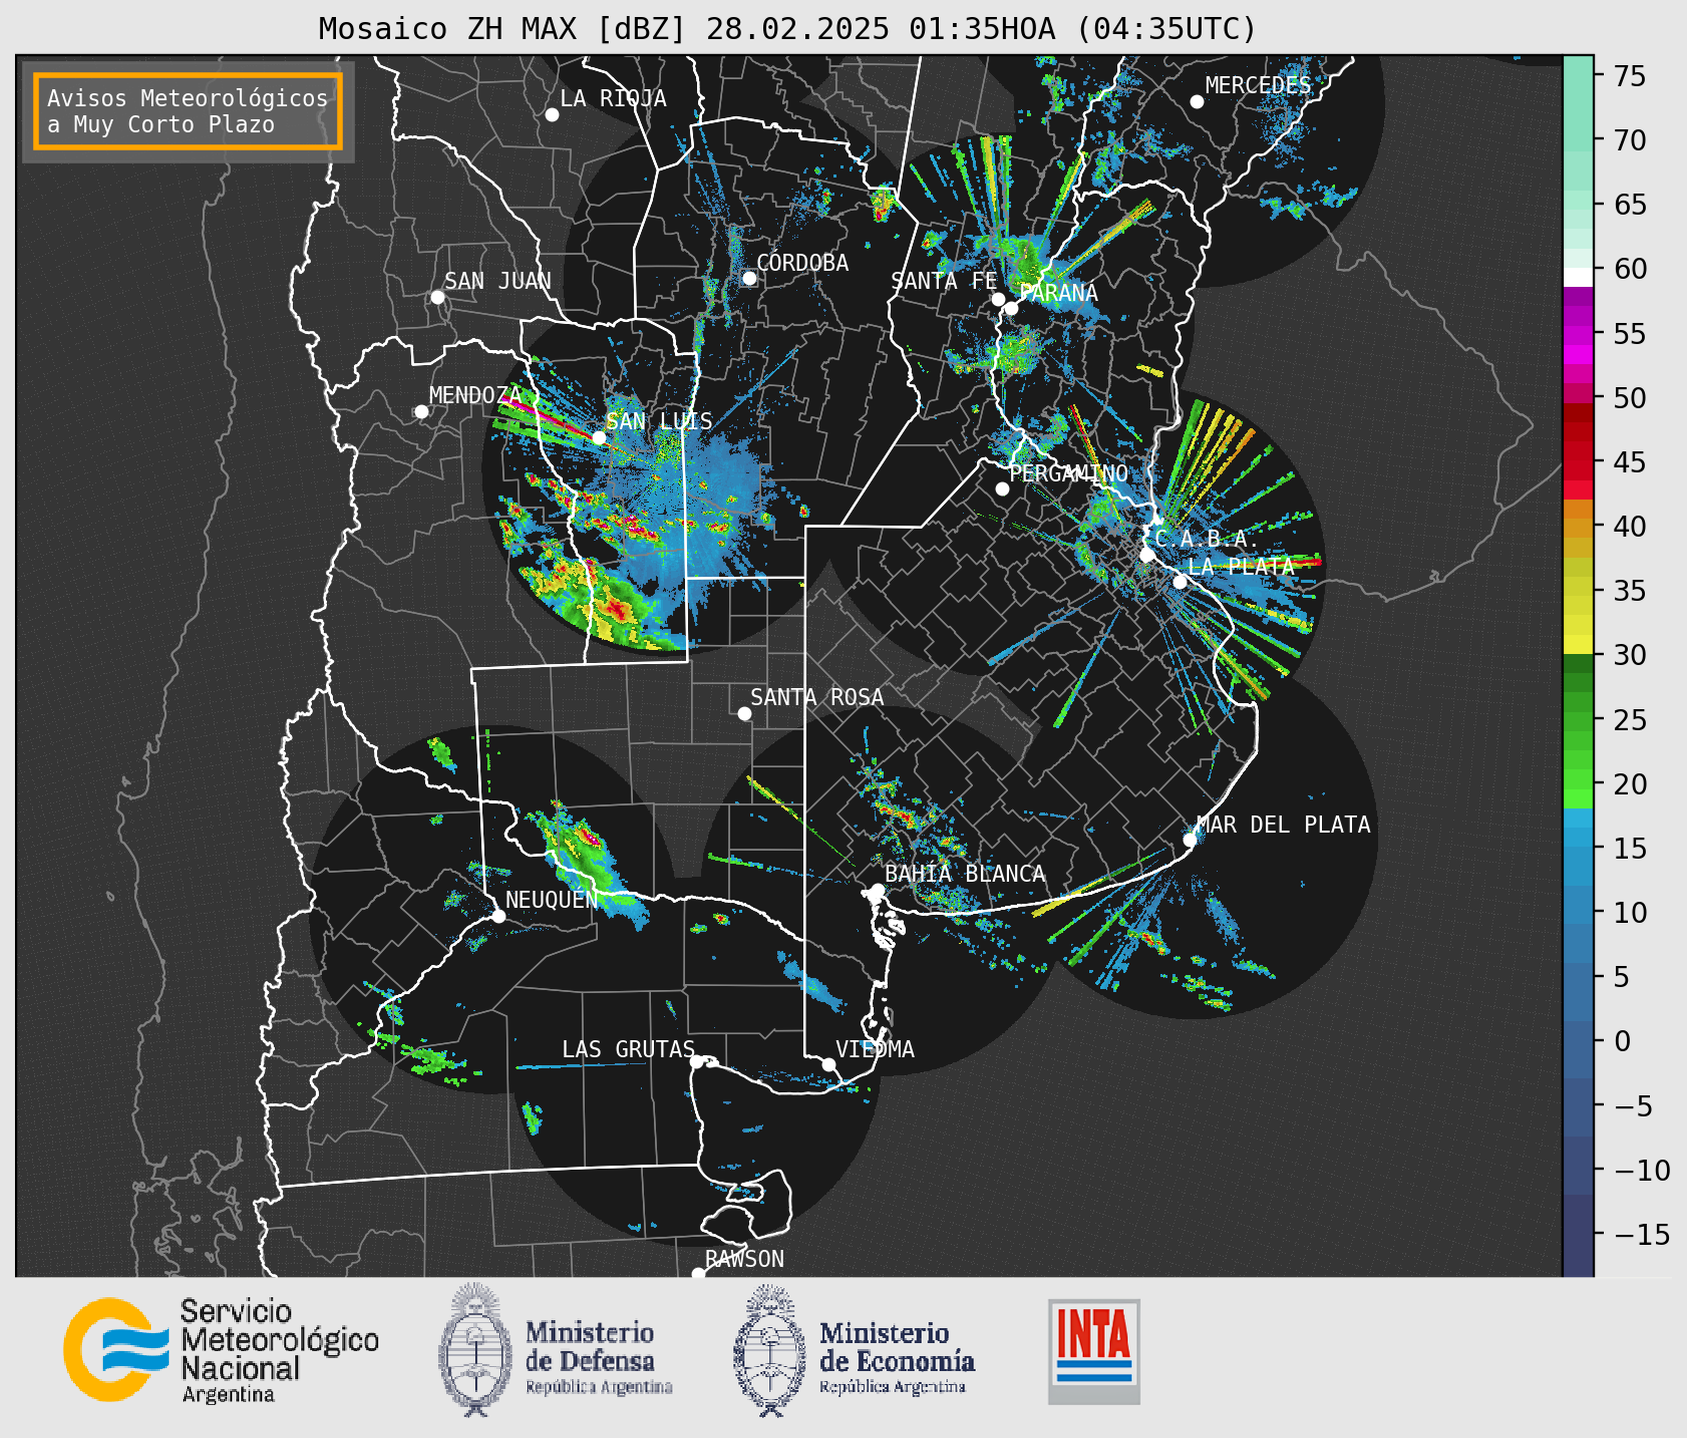This screenshot has width=1687, height=1438.
Task: Click the C.A.B.A. city marker dot
Action: (1147, 555)
